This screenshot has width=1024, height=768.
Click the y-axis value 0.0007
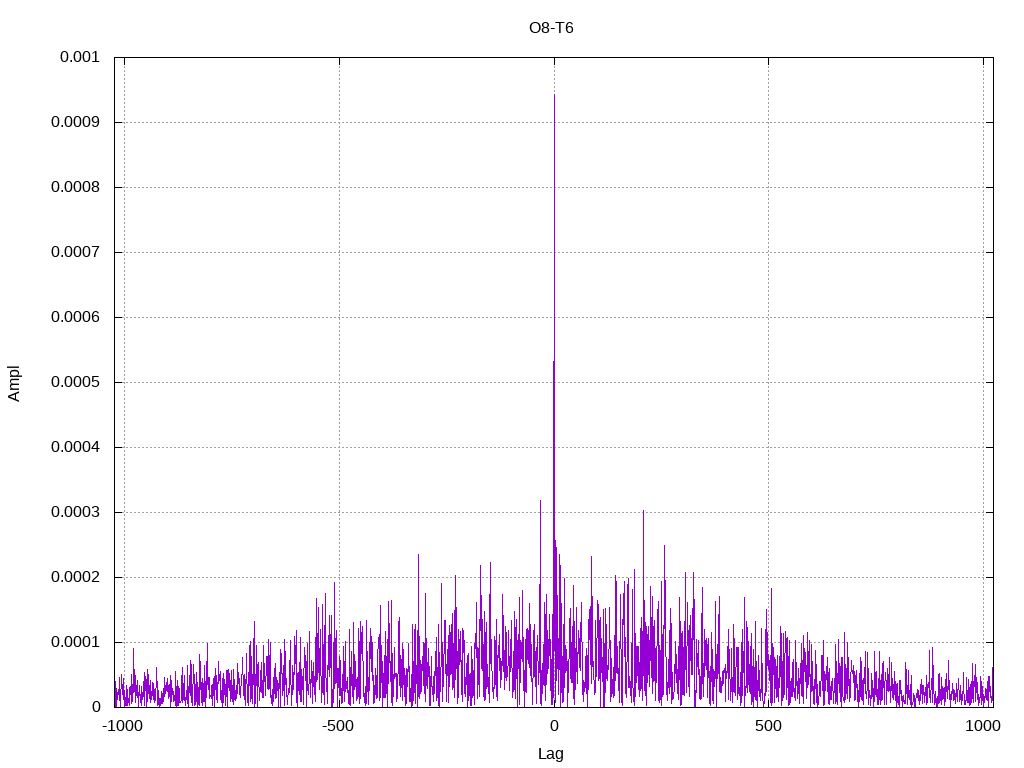pos(75,252)
